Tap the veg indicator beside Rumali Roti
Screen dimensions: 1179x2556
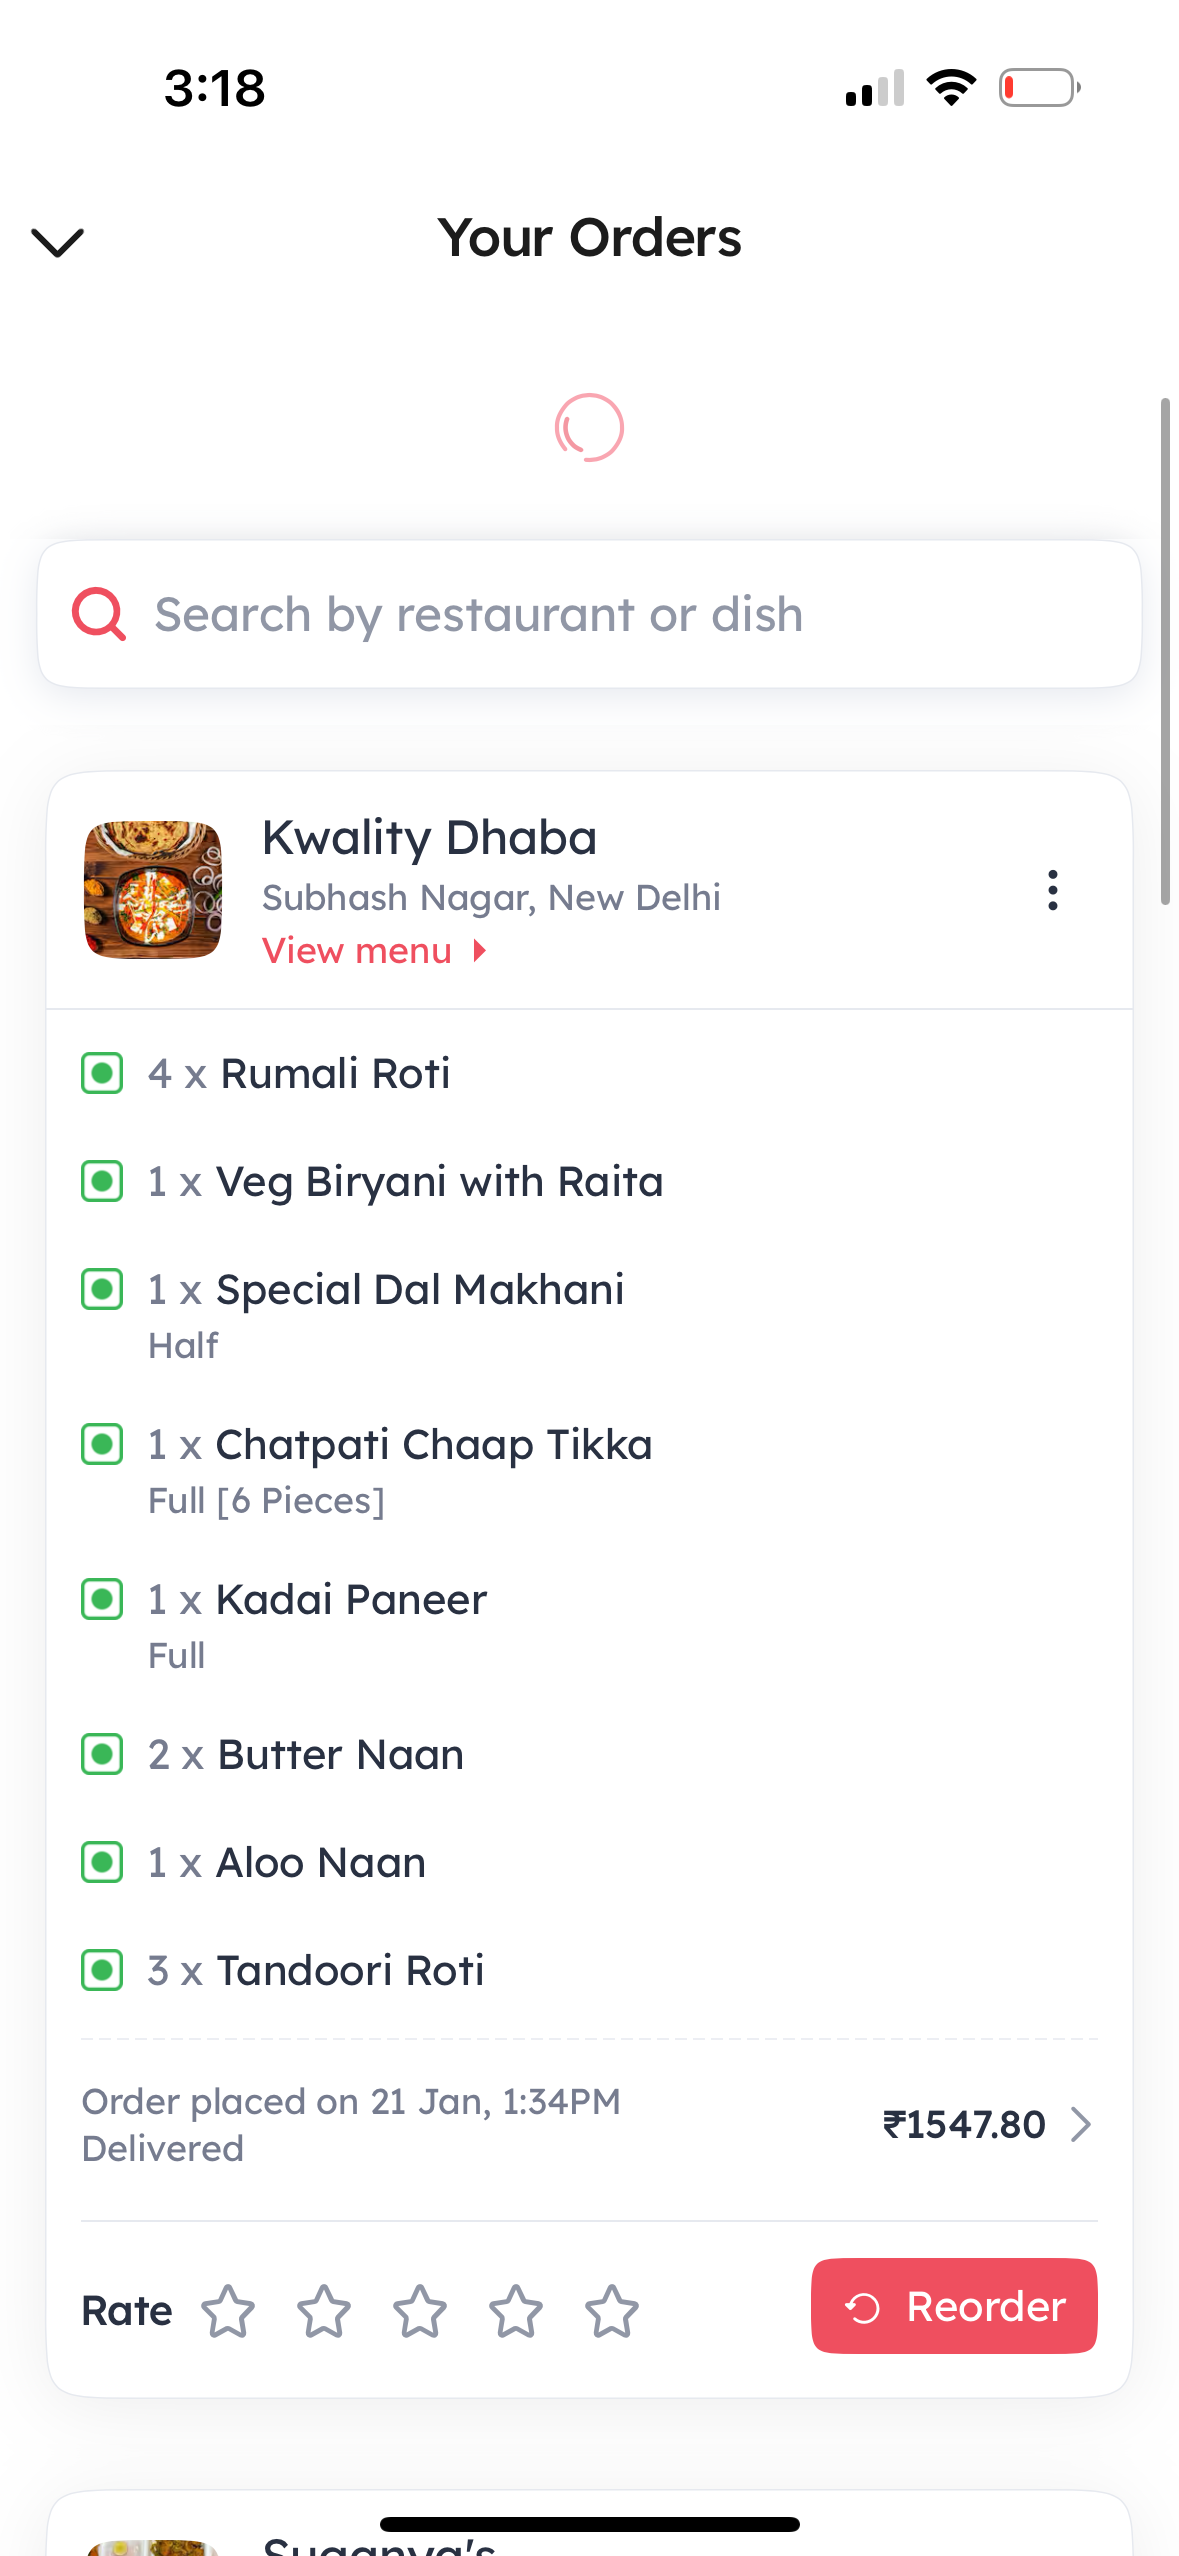click(102, 1074)
